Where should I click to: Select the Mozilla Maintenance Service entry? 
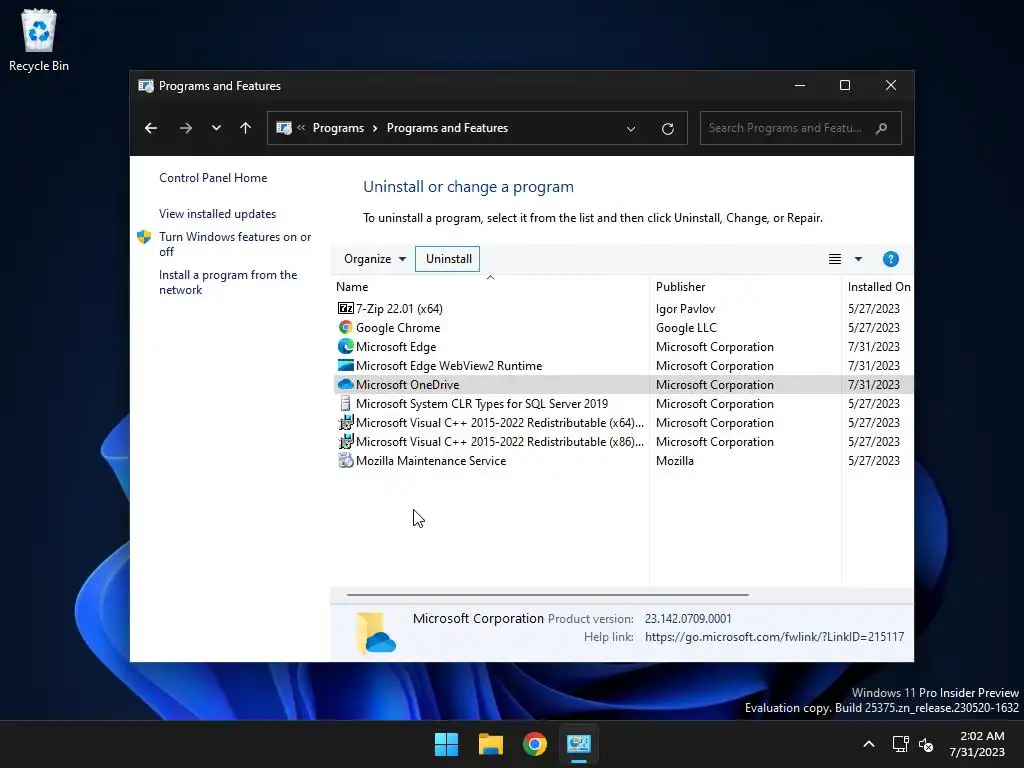click(623, 460)
